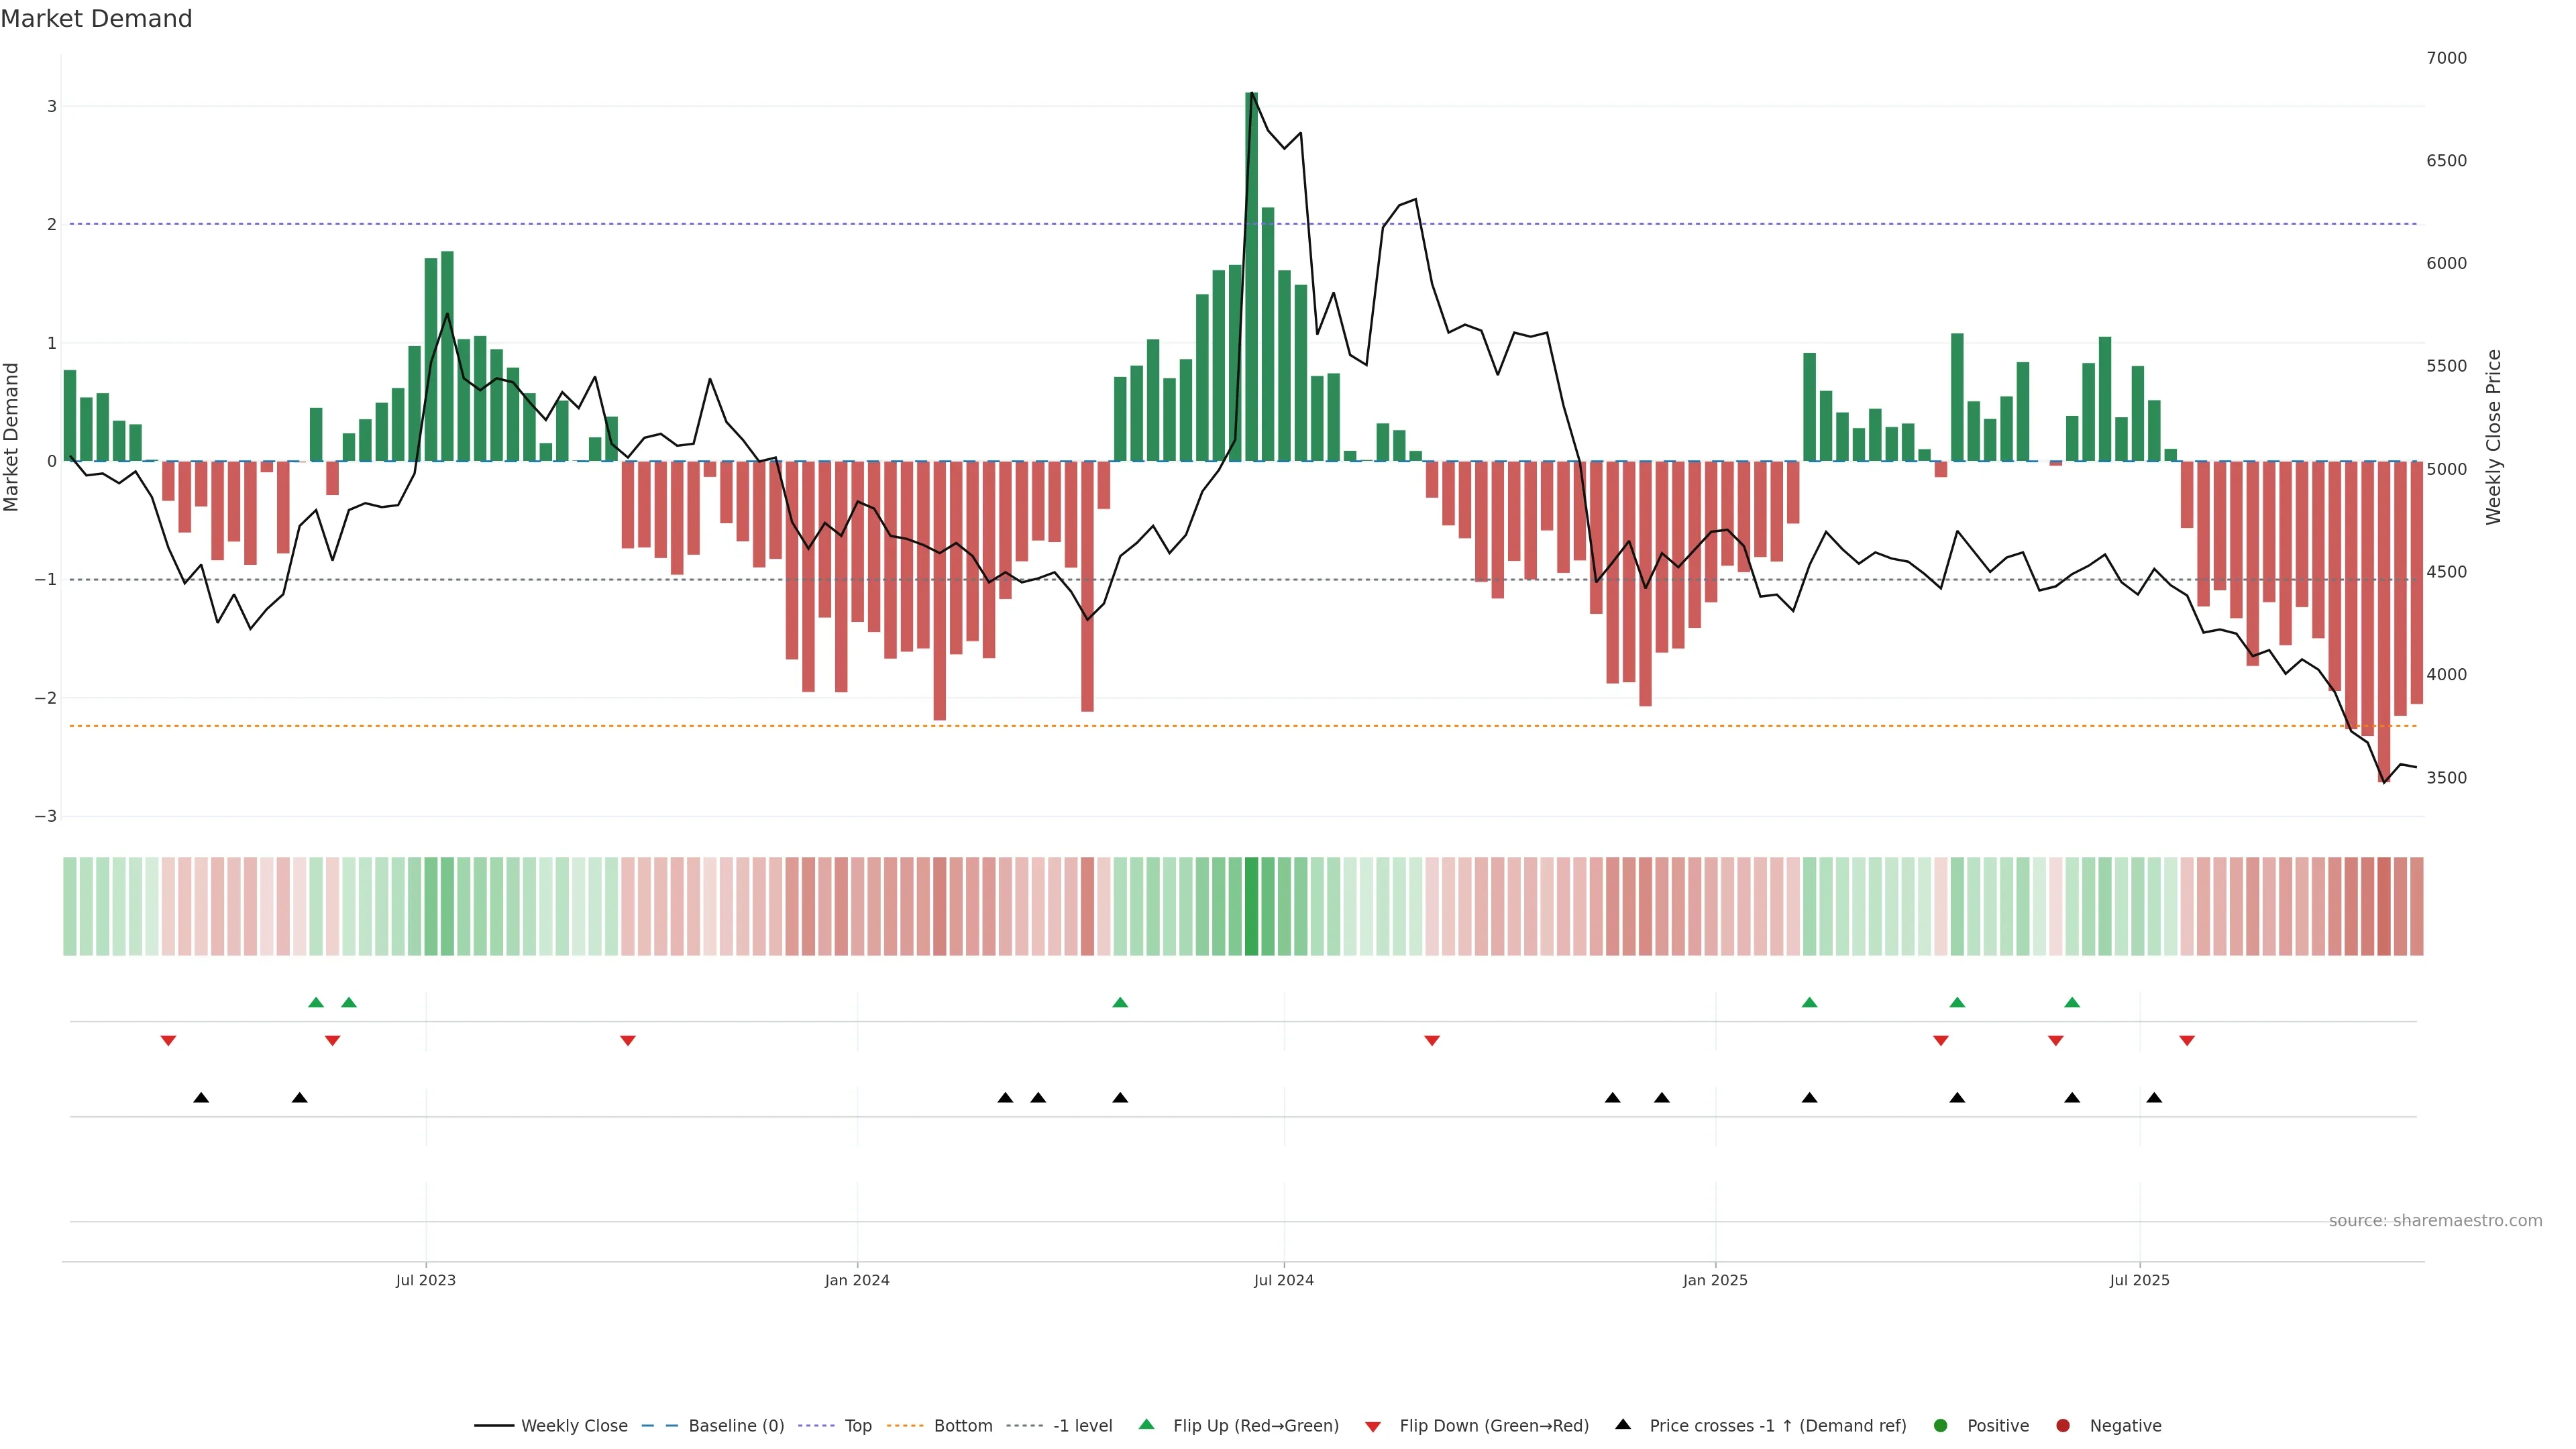The width and height of the screenshot is (2576, 1449).
Task: Click the Jul 2024 axis label
Action: [1283, 1280]
